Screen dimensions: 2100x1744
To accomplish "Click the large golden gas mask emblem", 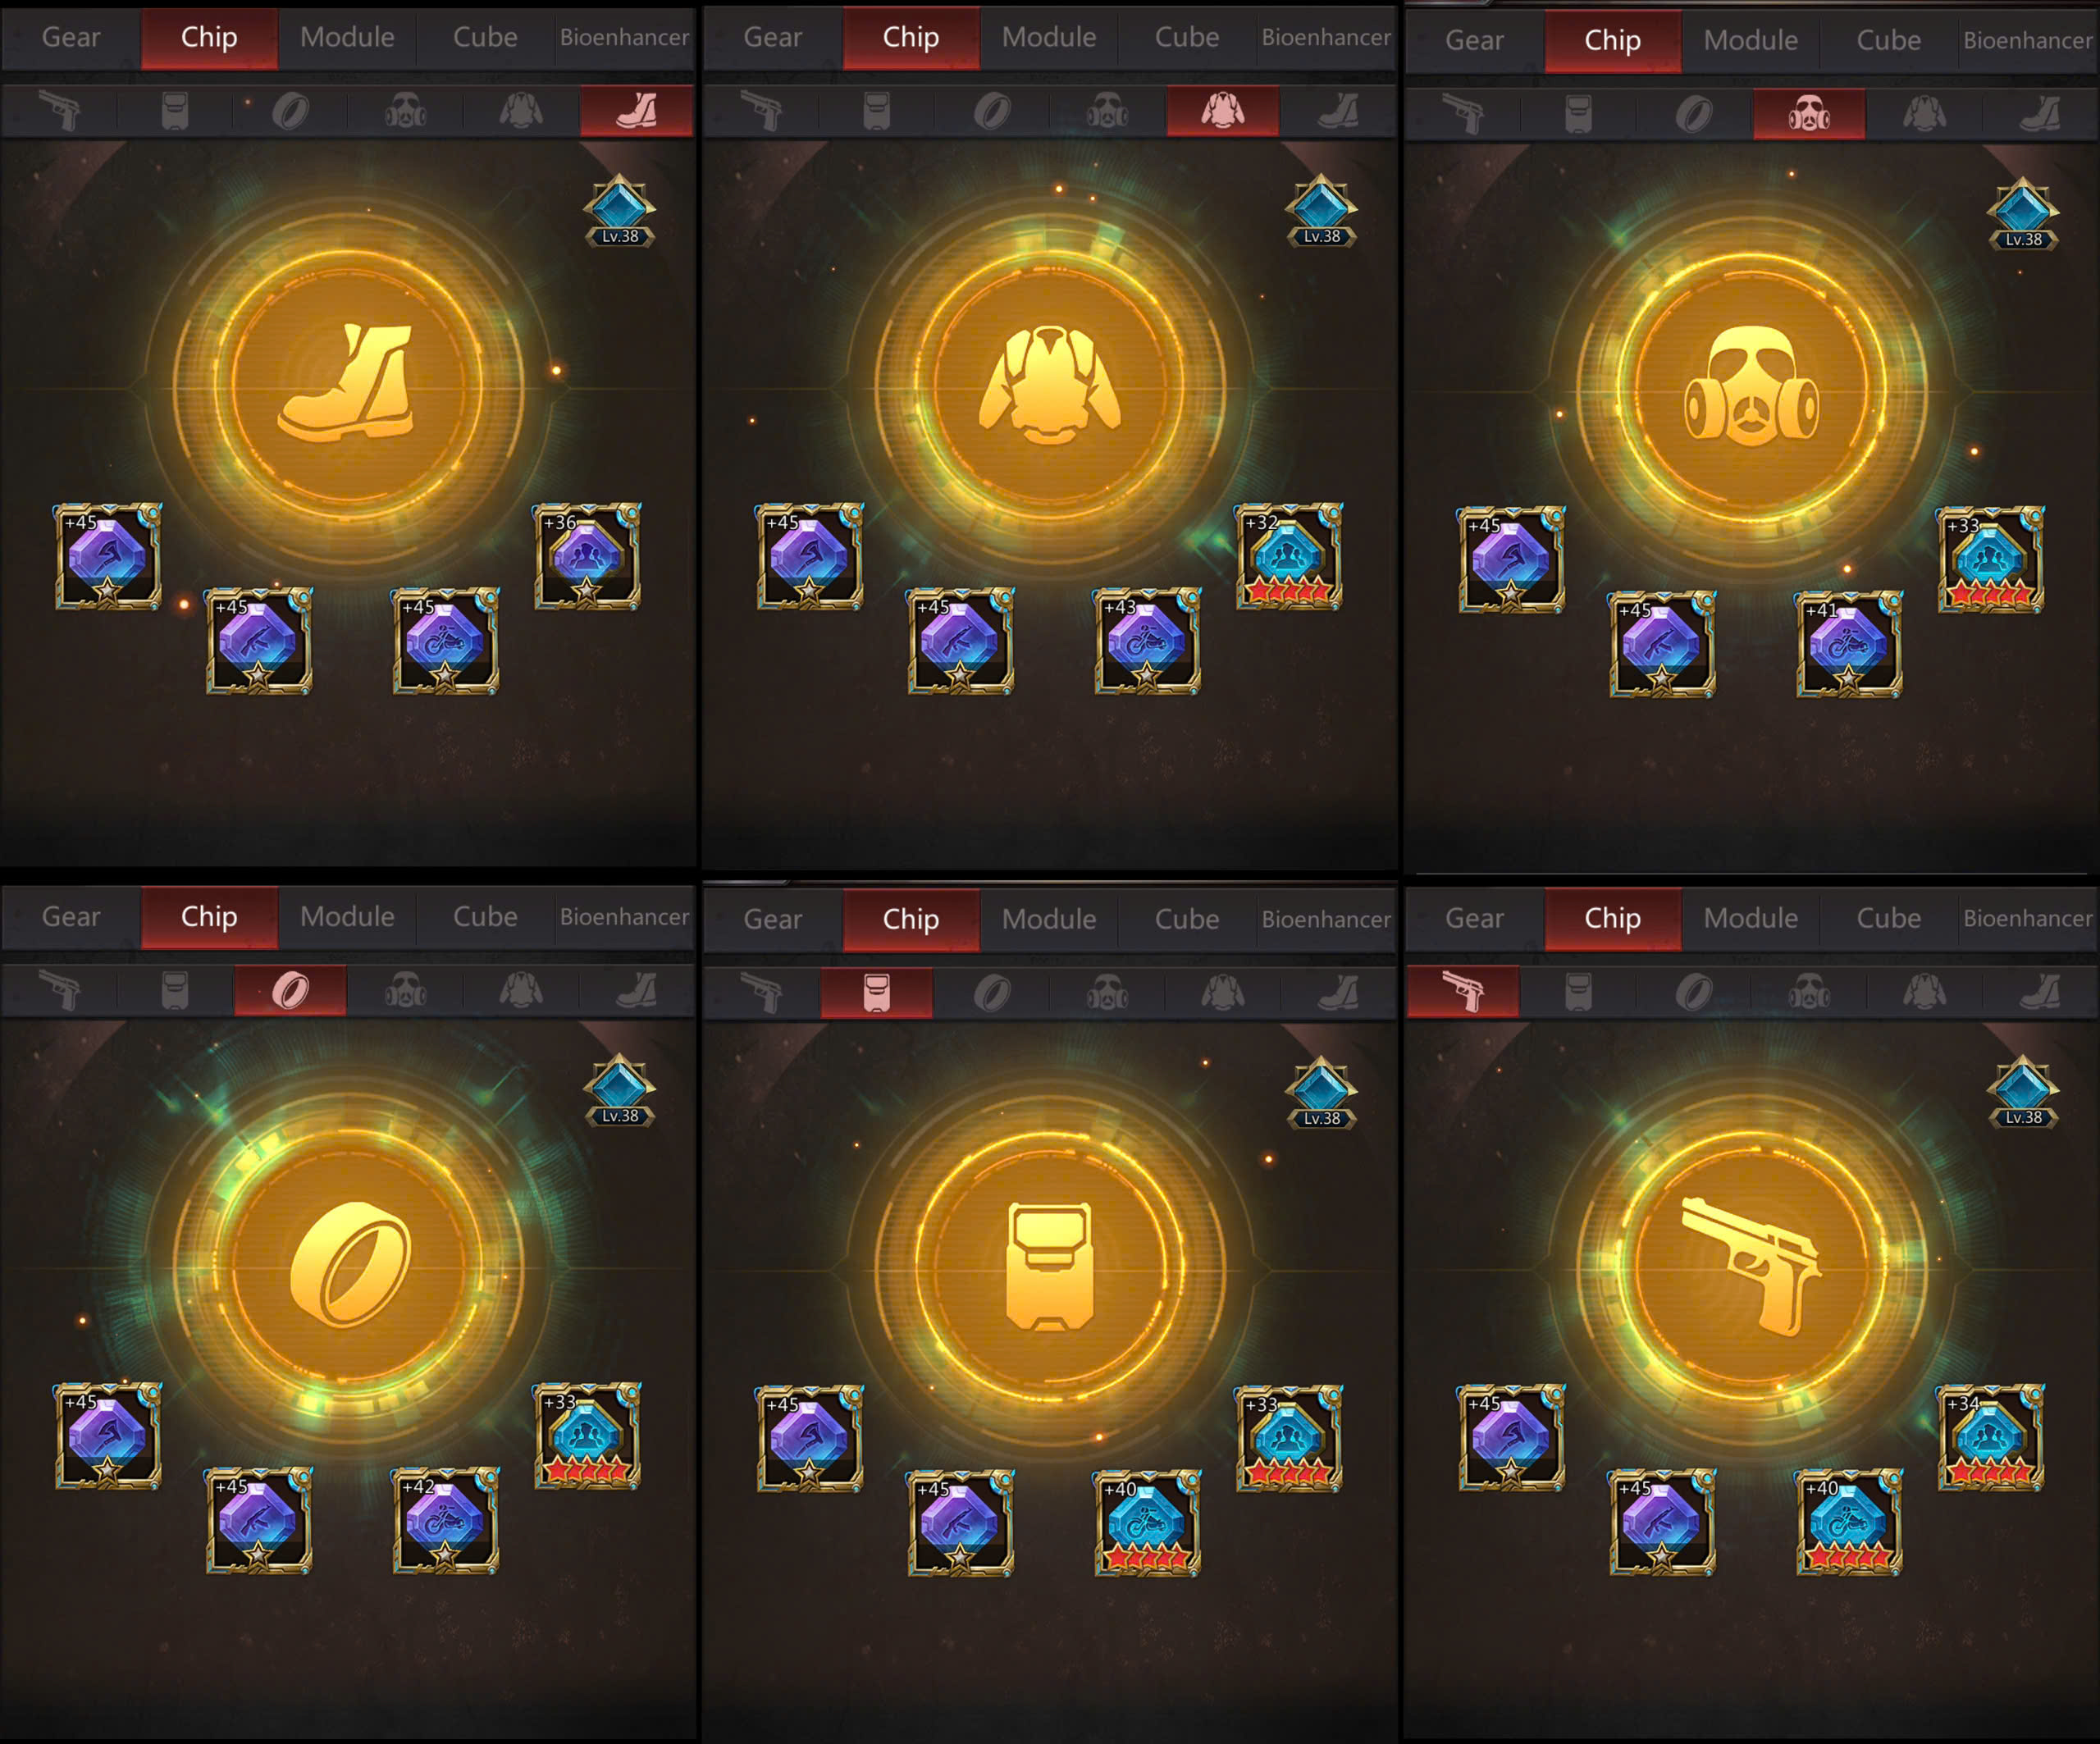I will tap(1752, 388).
